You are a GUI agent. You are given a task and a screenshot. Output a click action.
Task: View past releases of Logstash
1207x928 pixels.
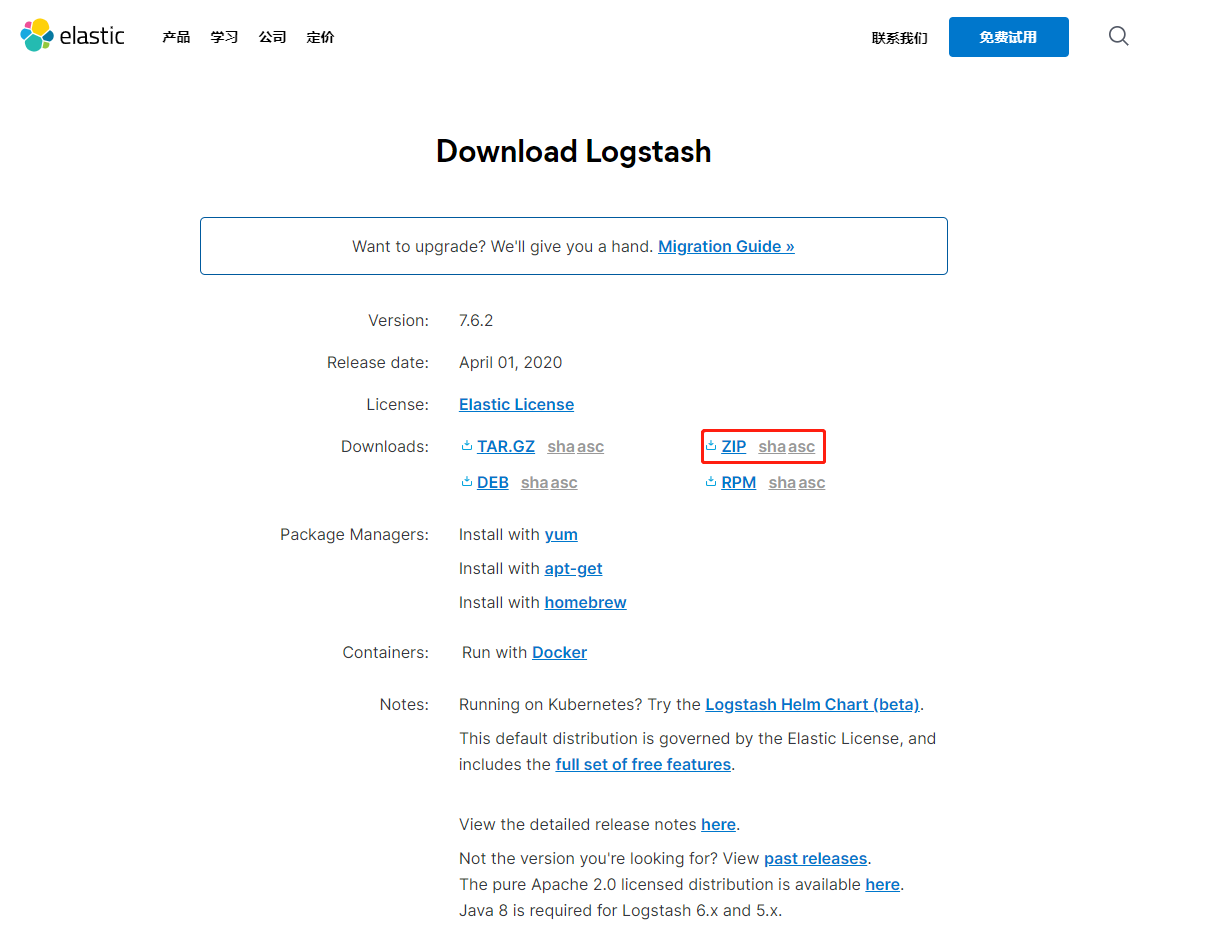(815, 858)
